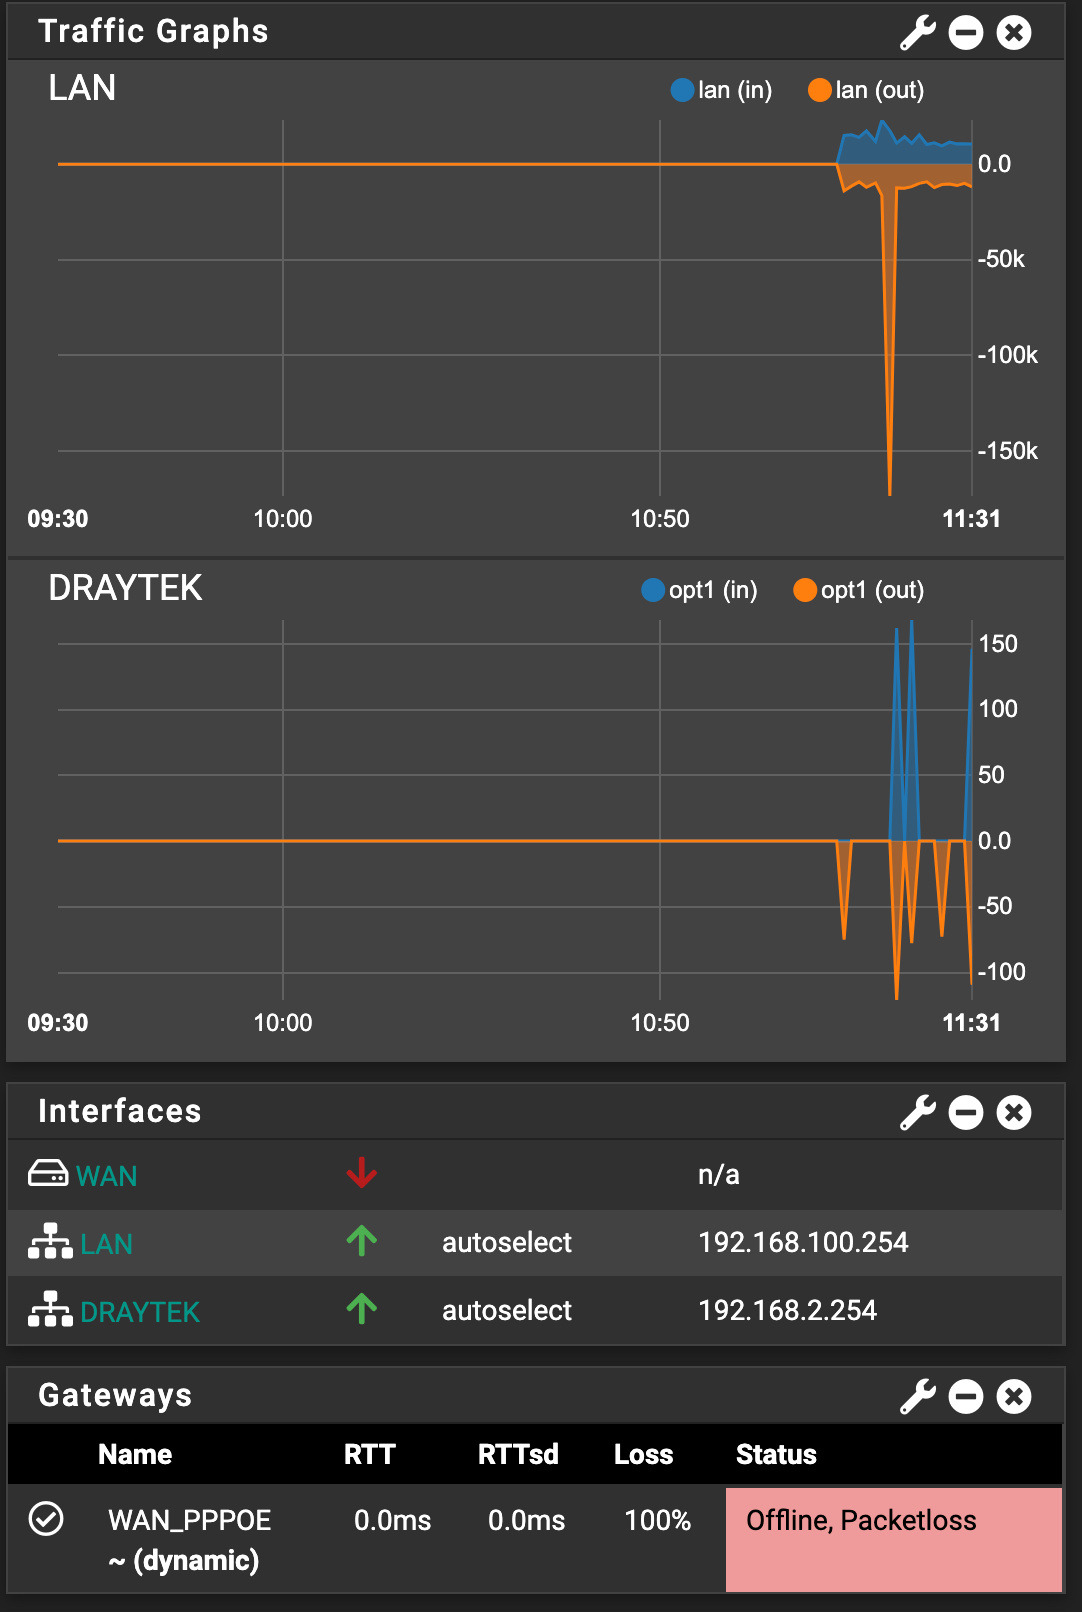
Task: Close the Gateways widget
Action: 1014,1396
